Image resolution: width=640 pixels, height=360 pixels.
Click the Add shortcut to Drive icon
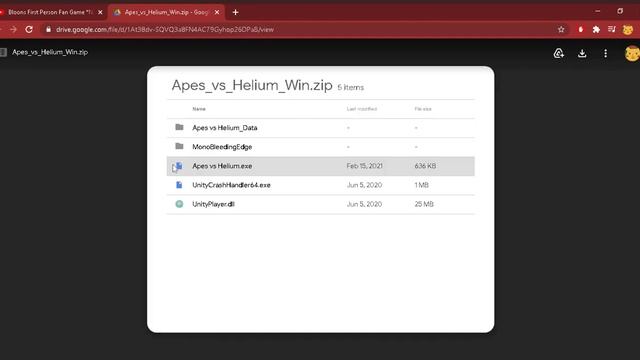[x=558, y=53]
